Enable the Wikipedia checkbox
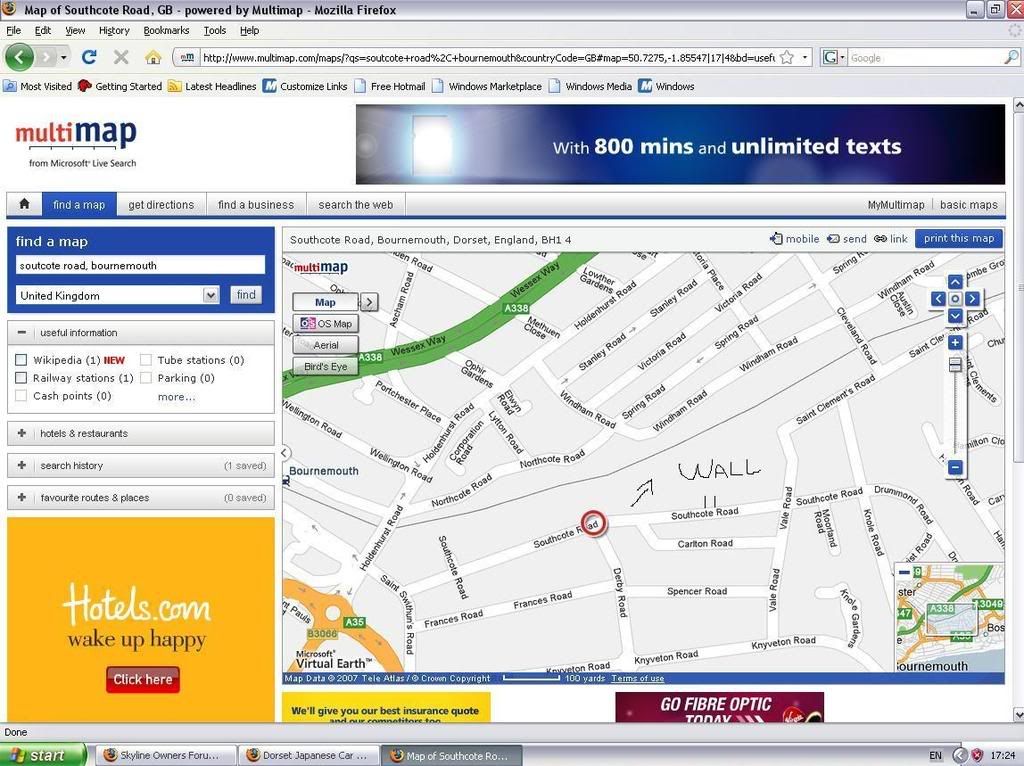The height and width of the screenshot is (766, 1024). (x=22, y=360)
